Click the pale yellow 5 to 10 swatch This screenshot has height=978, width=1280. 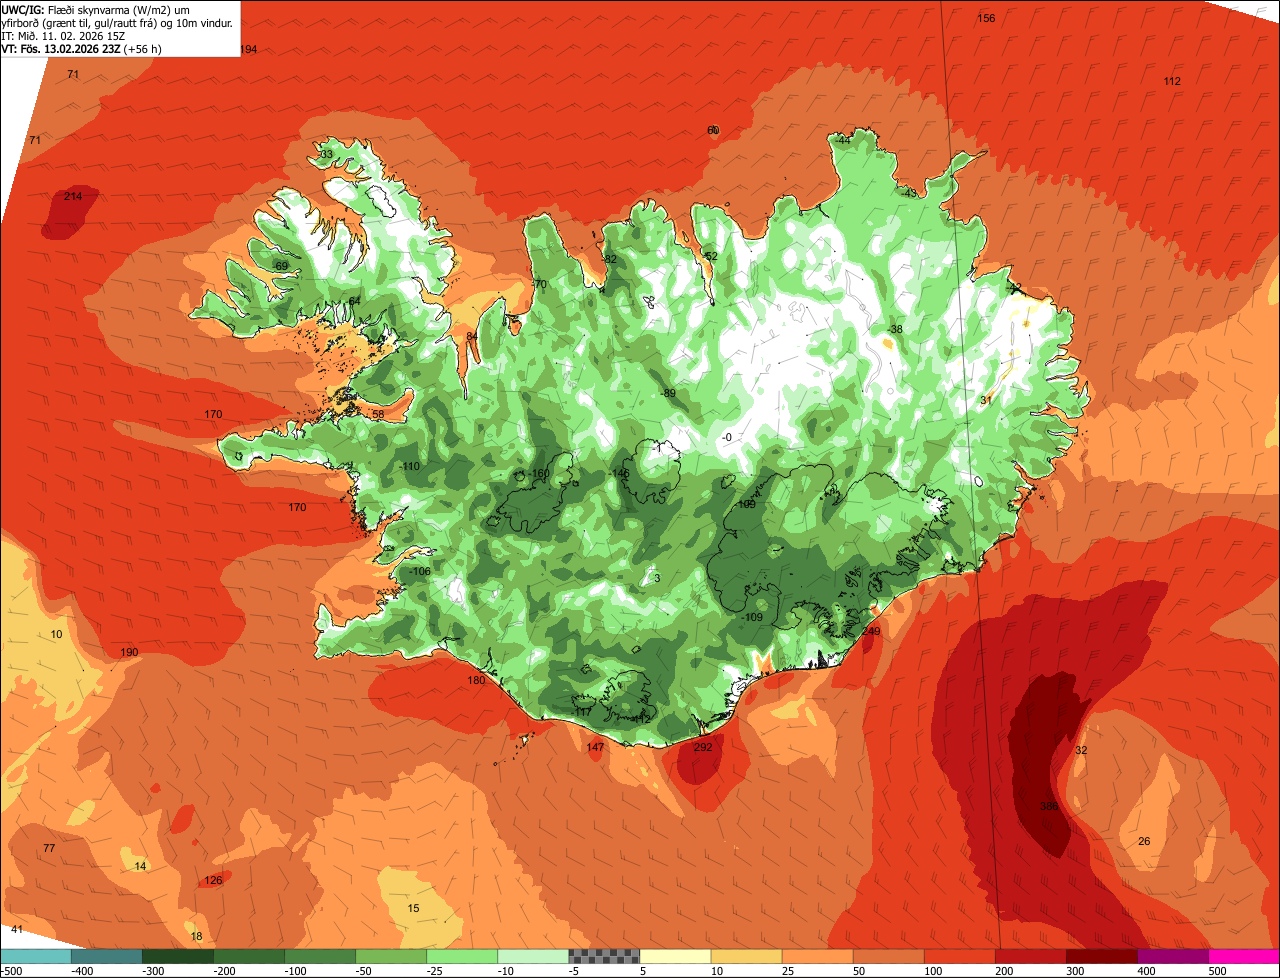tap(675, 956)
